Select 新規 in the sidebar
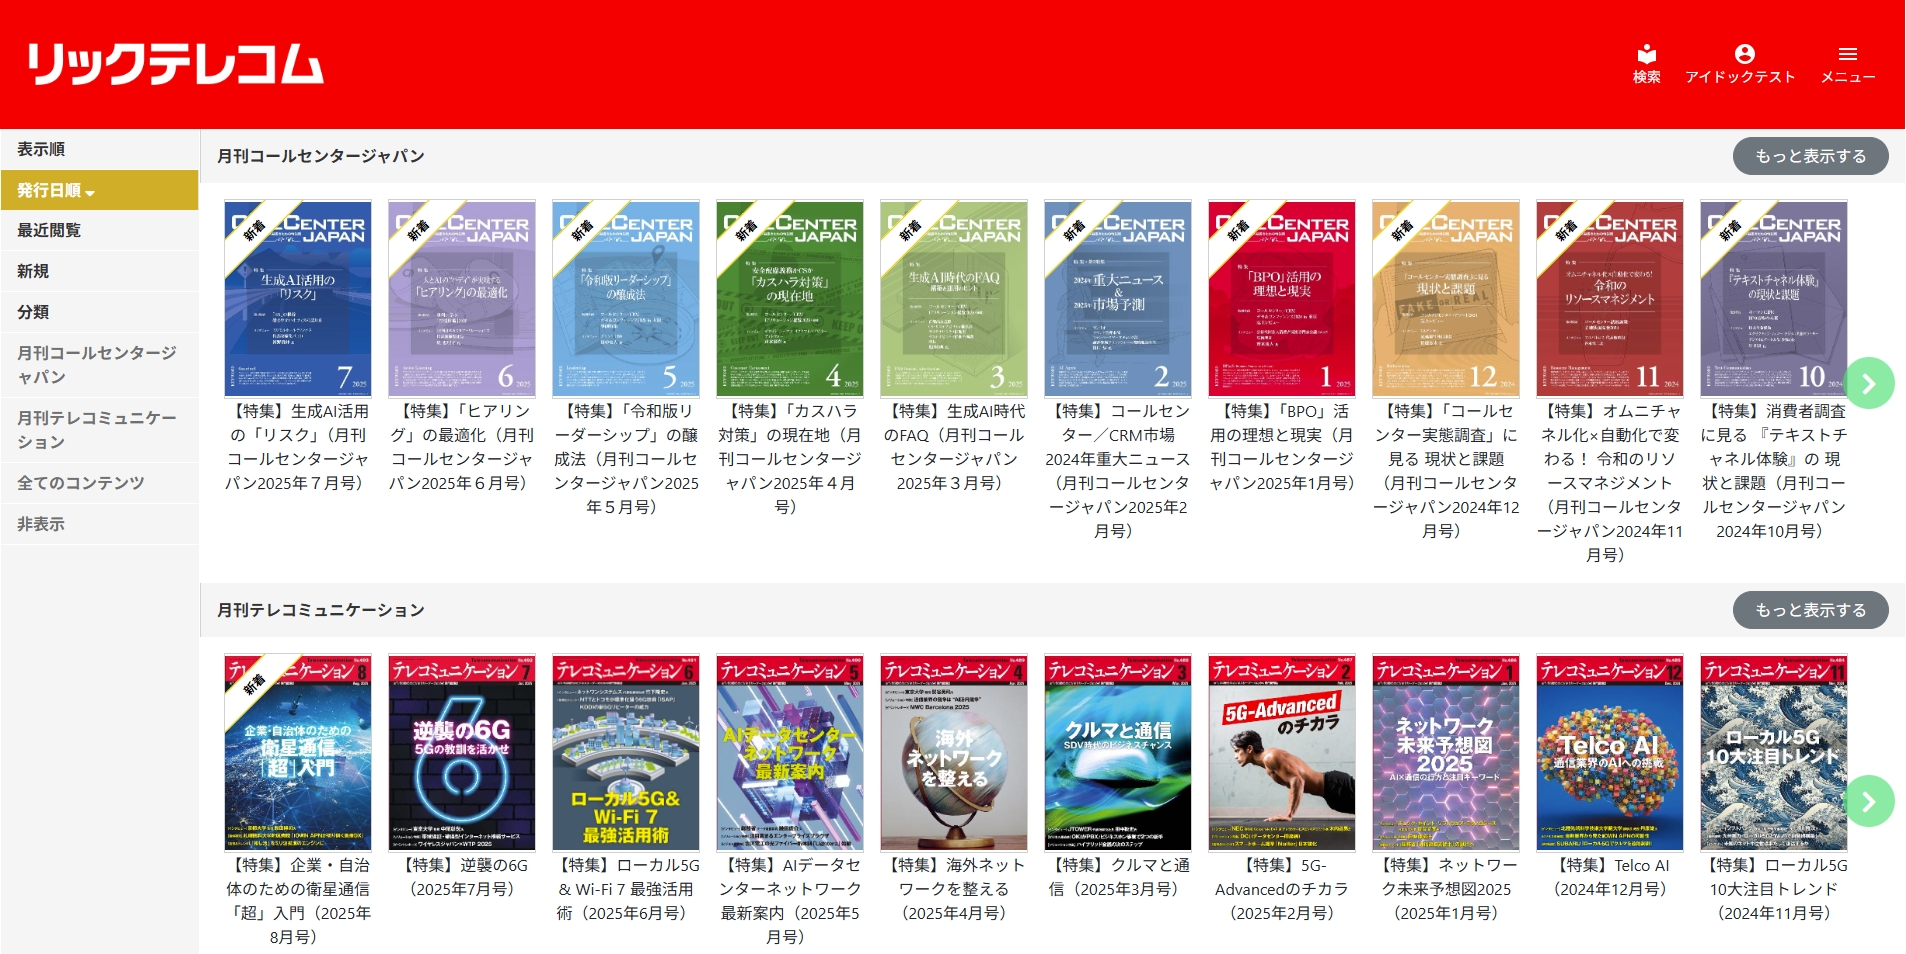The height and width of the screenshot is (954, 1906). coord(99,272)
